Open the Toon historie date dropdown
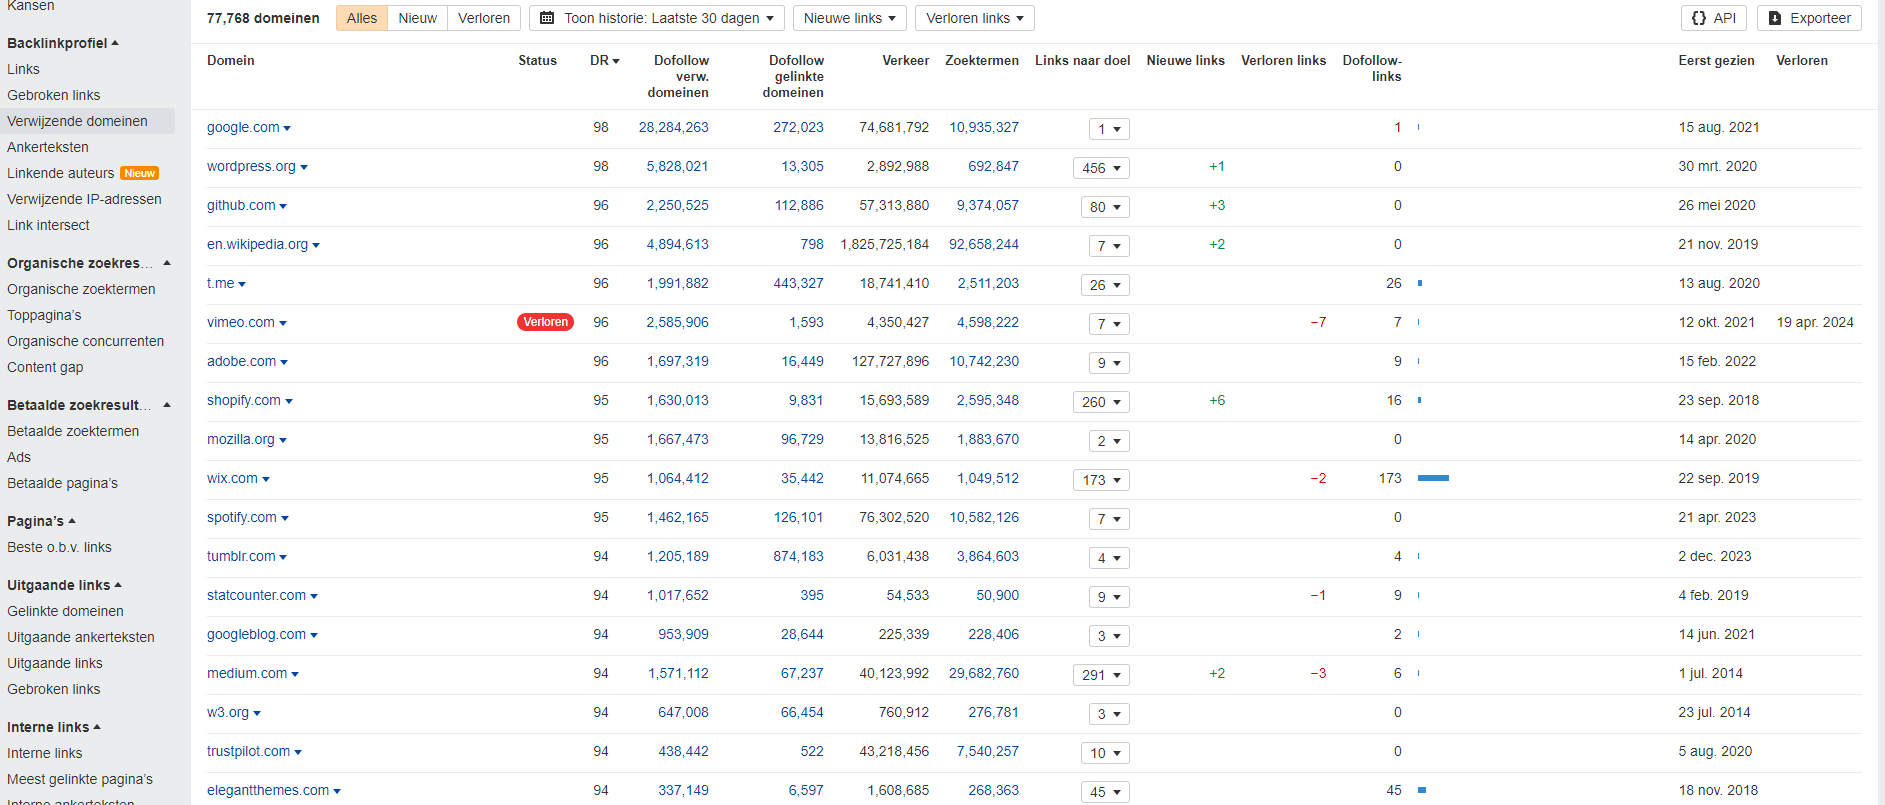This screenshot has width=1885, height=805. tap(657, 18)
